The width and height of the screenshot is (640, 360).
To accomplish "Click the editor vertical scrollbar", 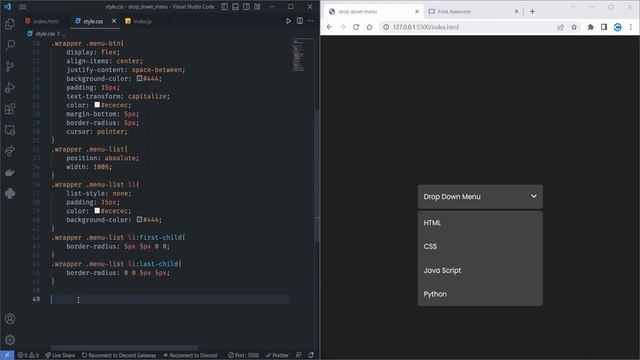I will [x=317, y=176].
